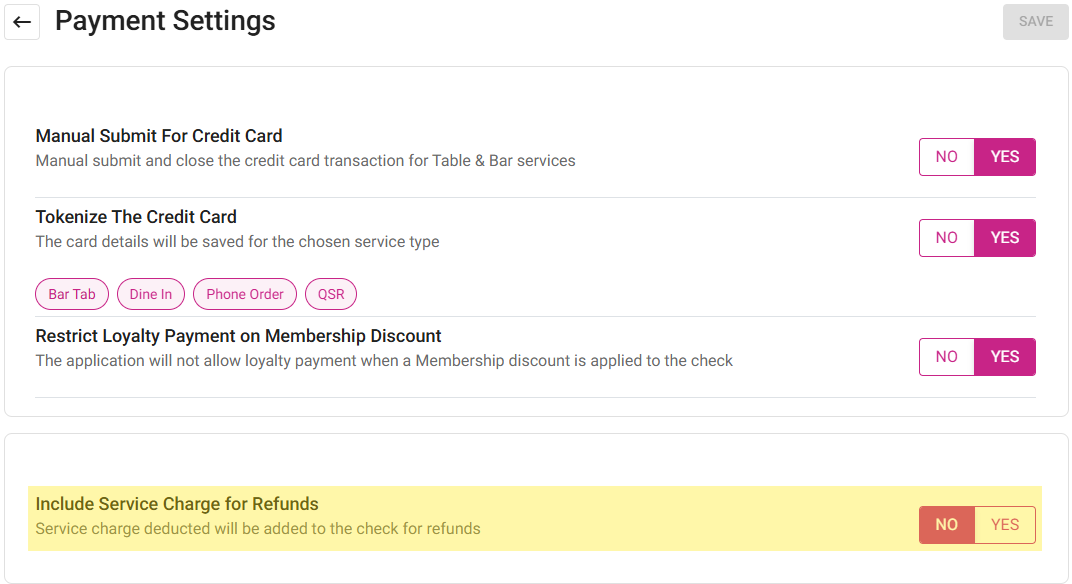Select the Bar Tab service type chip
The width and height of the screenshot is (1072, 584).
[72, 294]
